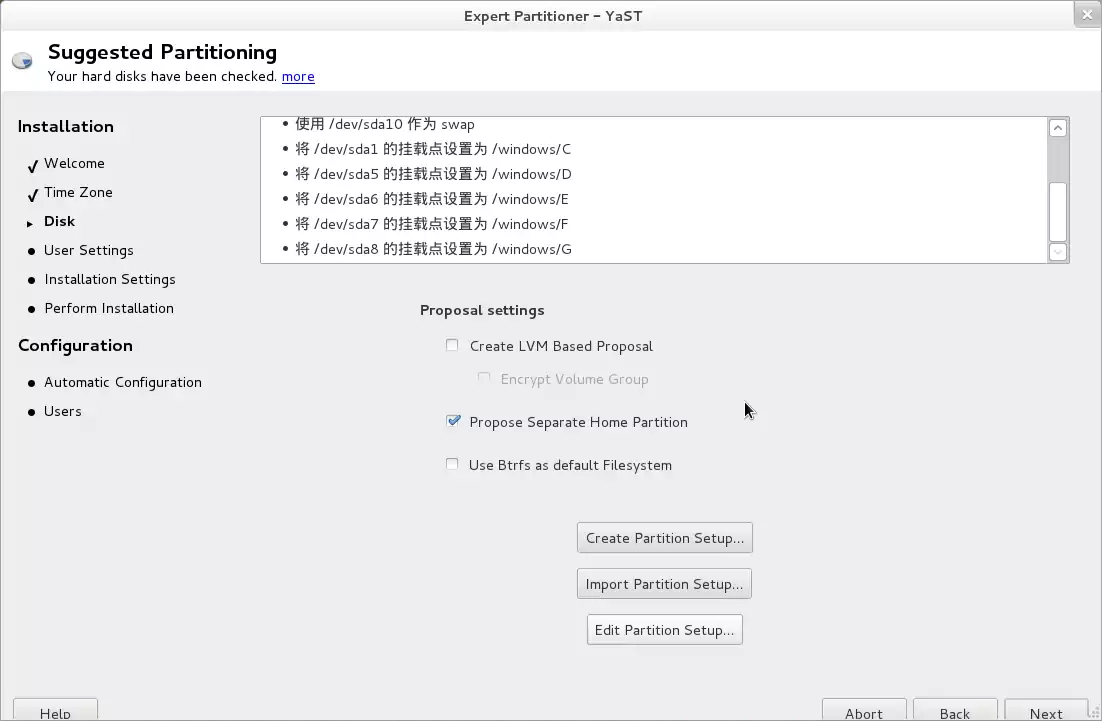Click Import Partition Setup button
The height and width of the screenshot is (721, 1102).
point(664,584)
